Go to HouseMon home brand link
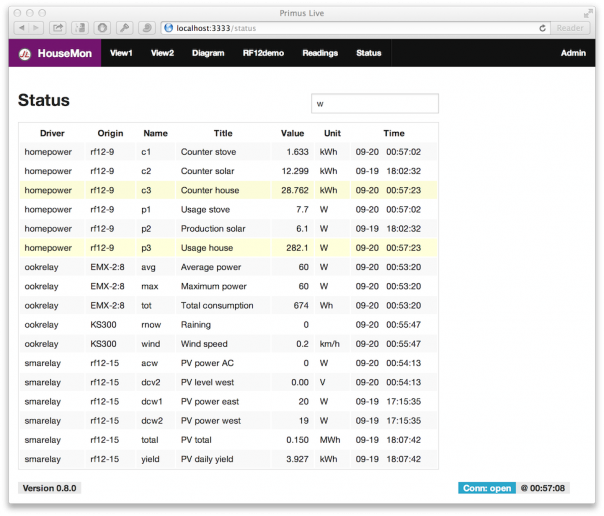Viewport: 604px width, 516px height. 55,53
